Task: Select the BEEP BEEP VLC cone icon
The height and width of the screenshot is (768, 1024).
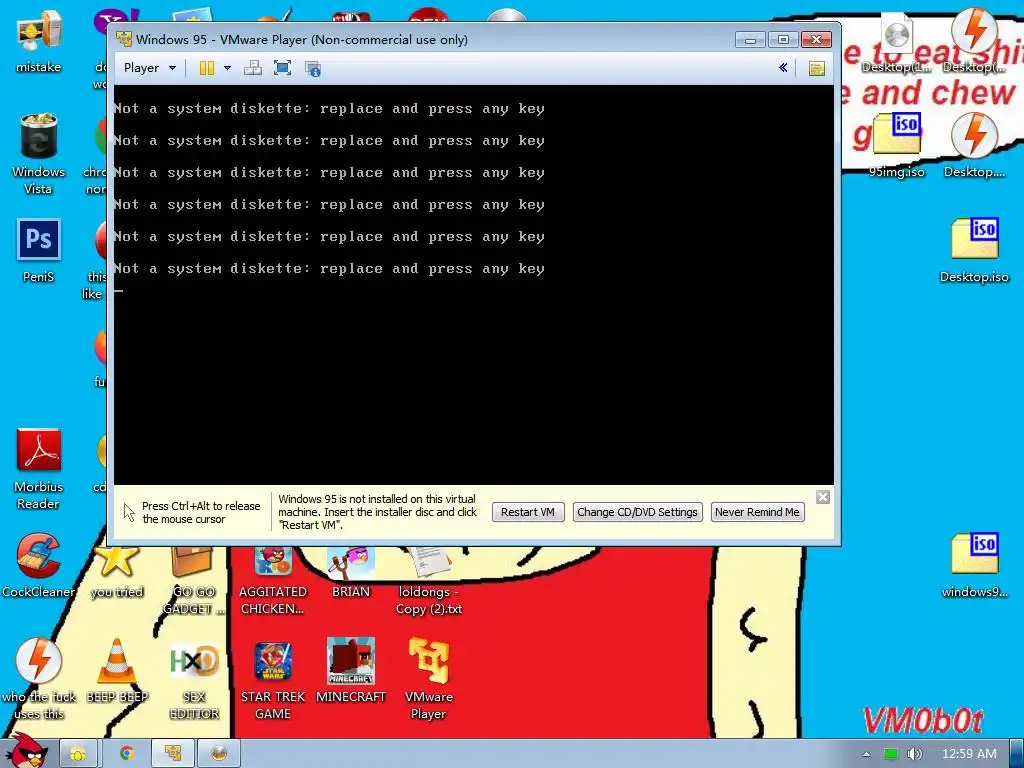Action: (x=117, y=671)
